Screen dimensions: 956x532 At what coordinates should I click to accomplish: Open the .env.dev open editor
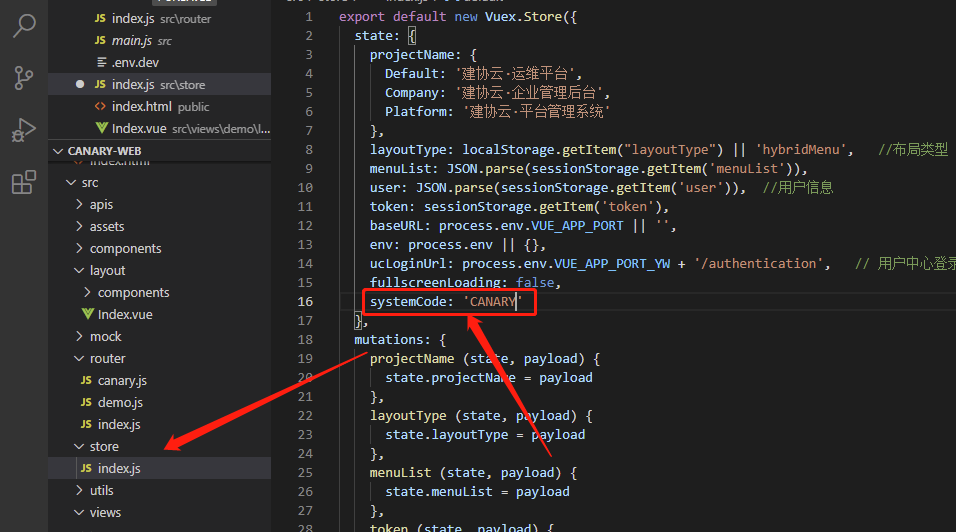pyautogui.click(x=160, y=63)
